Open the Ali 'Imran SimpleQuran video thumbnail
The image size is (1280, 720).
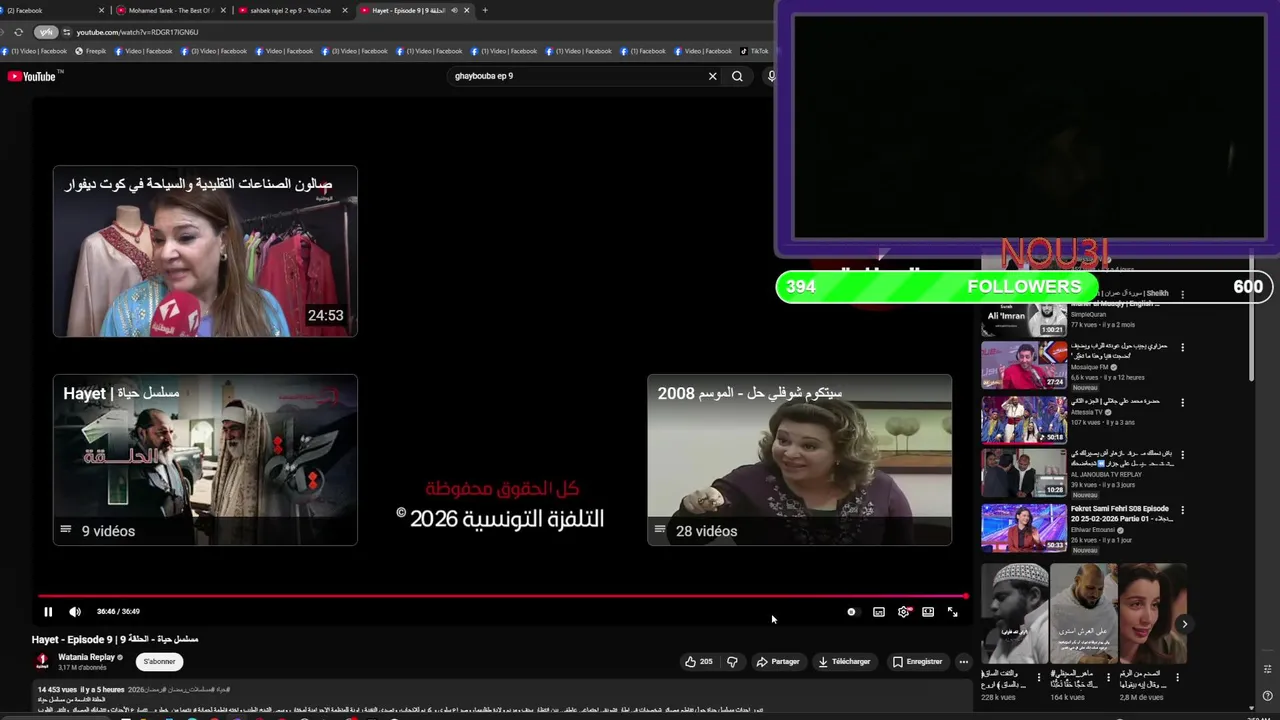1023,314
